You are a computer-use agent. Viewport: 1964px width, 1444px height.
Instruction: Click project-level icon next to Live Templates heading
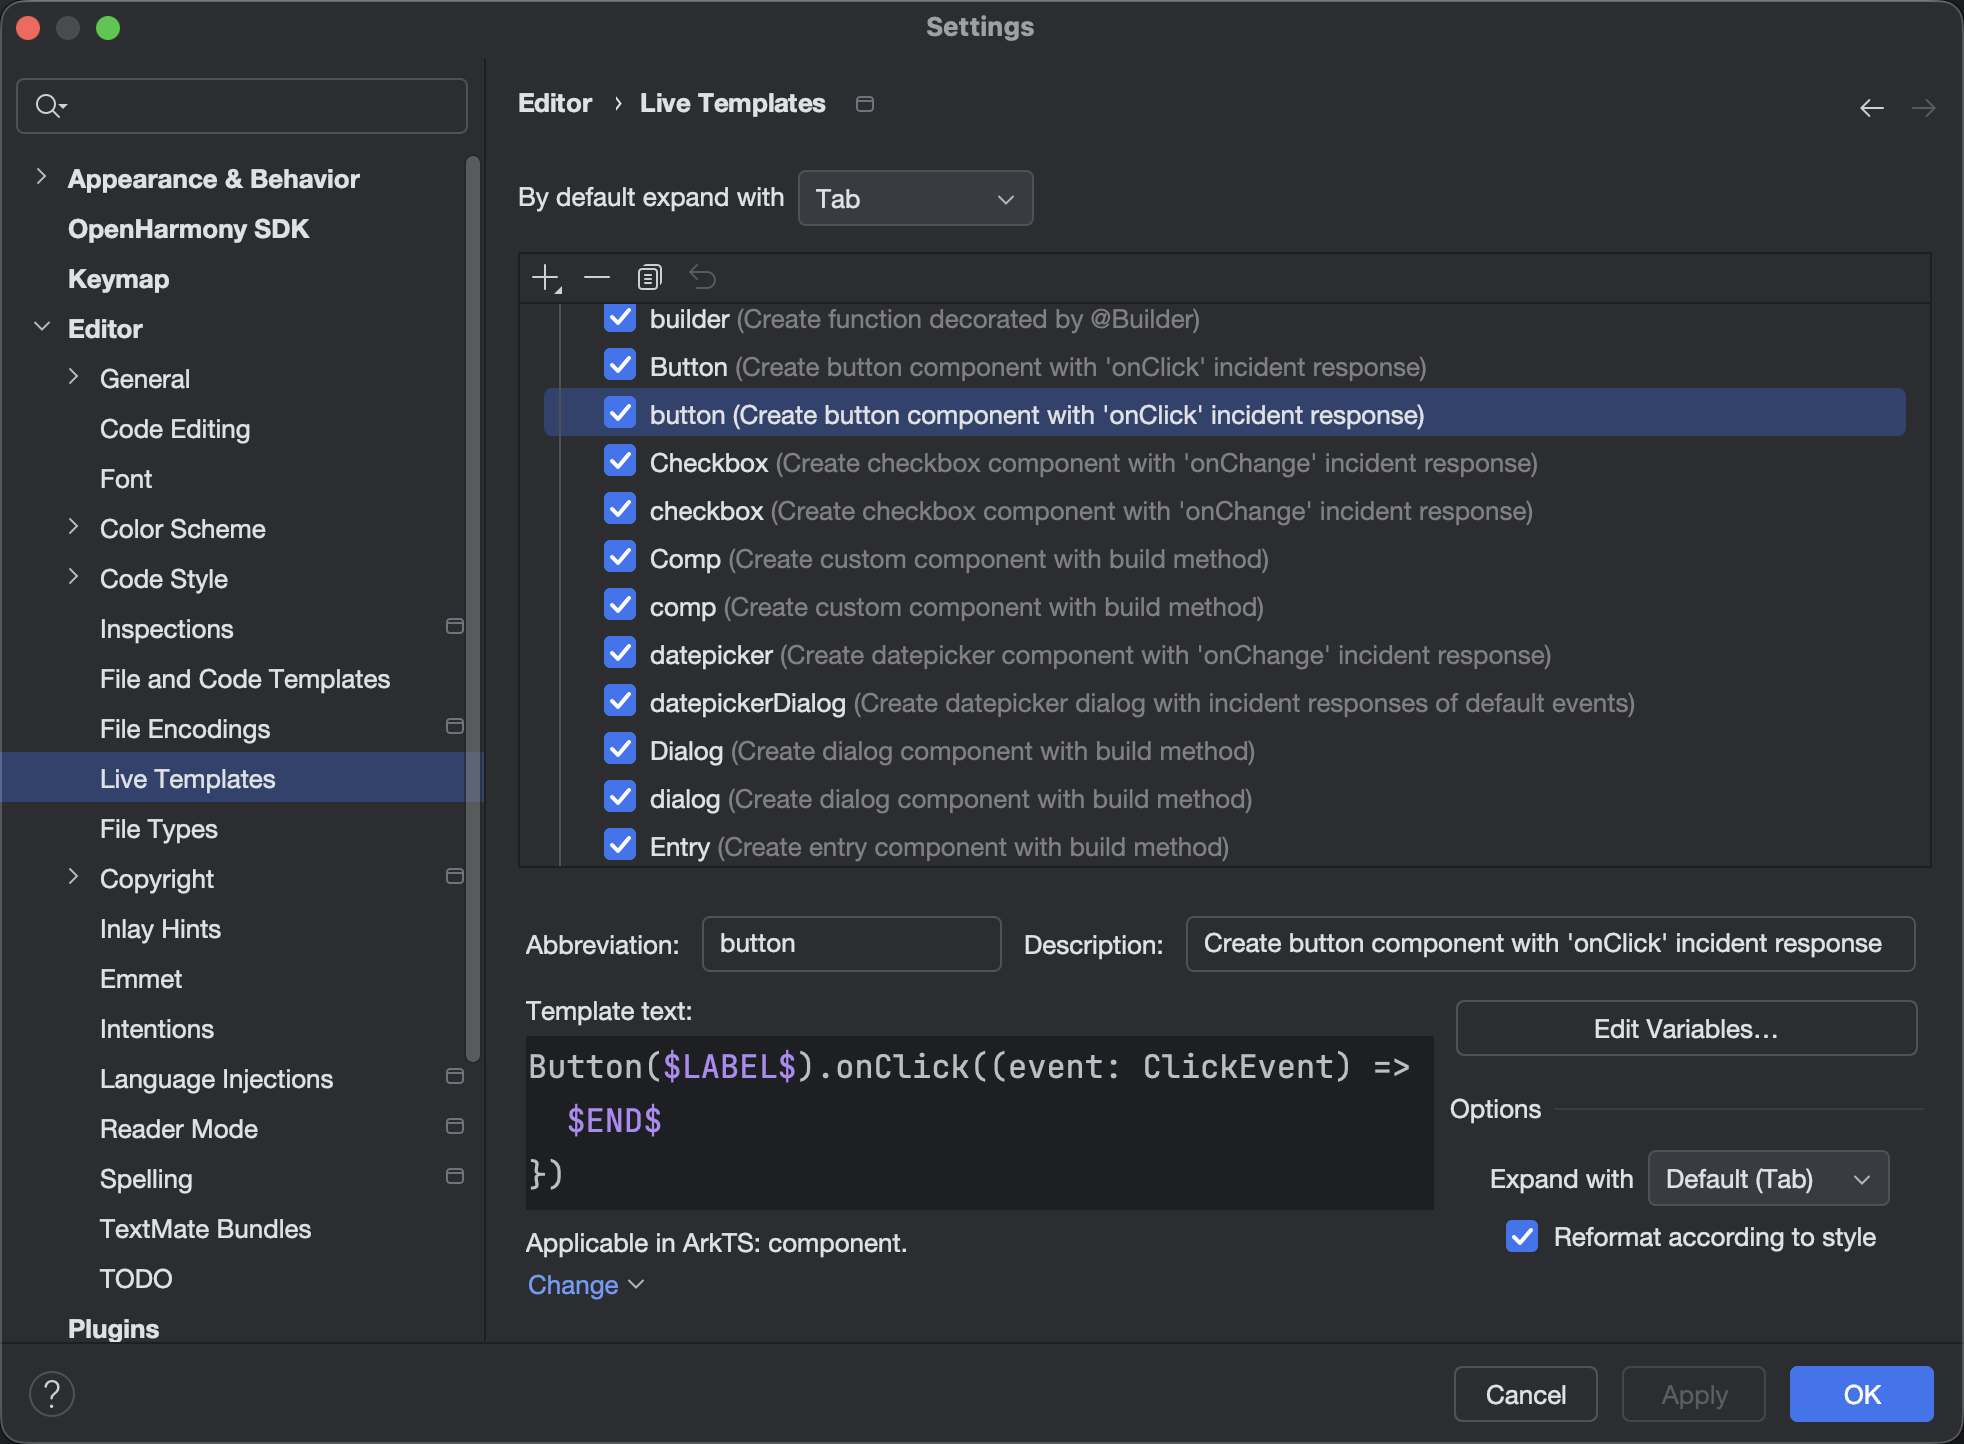click(865, 104)
